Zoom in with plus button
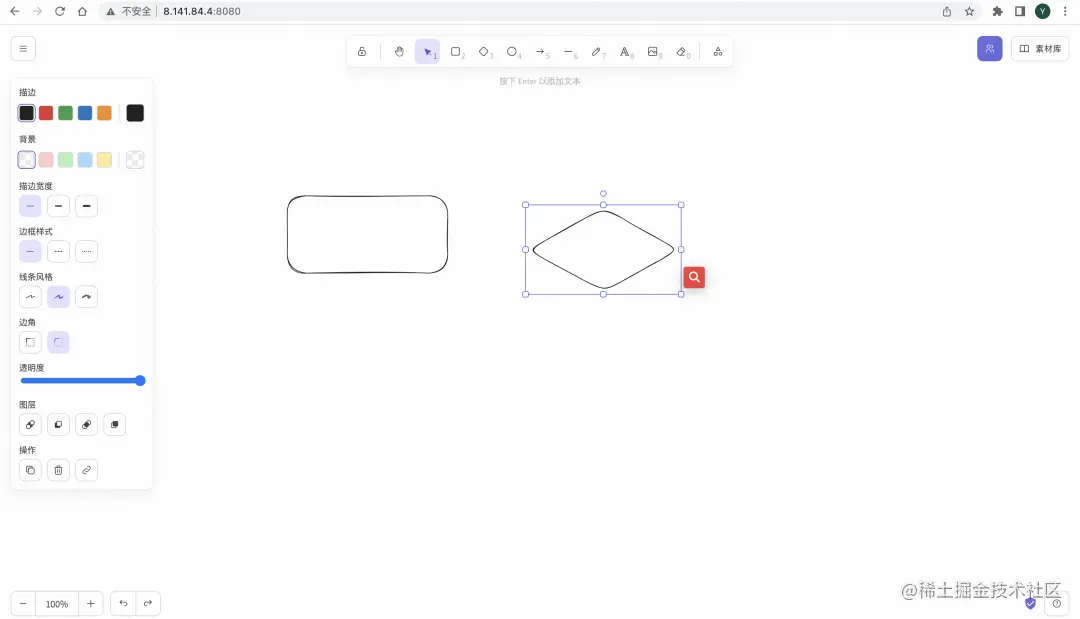Viewport: 1080px width, 619px height. coord(90,604)
